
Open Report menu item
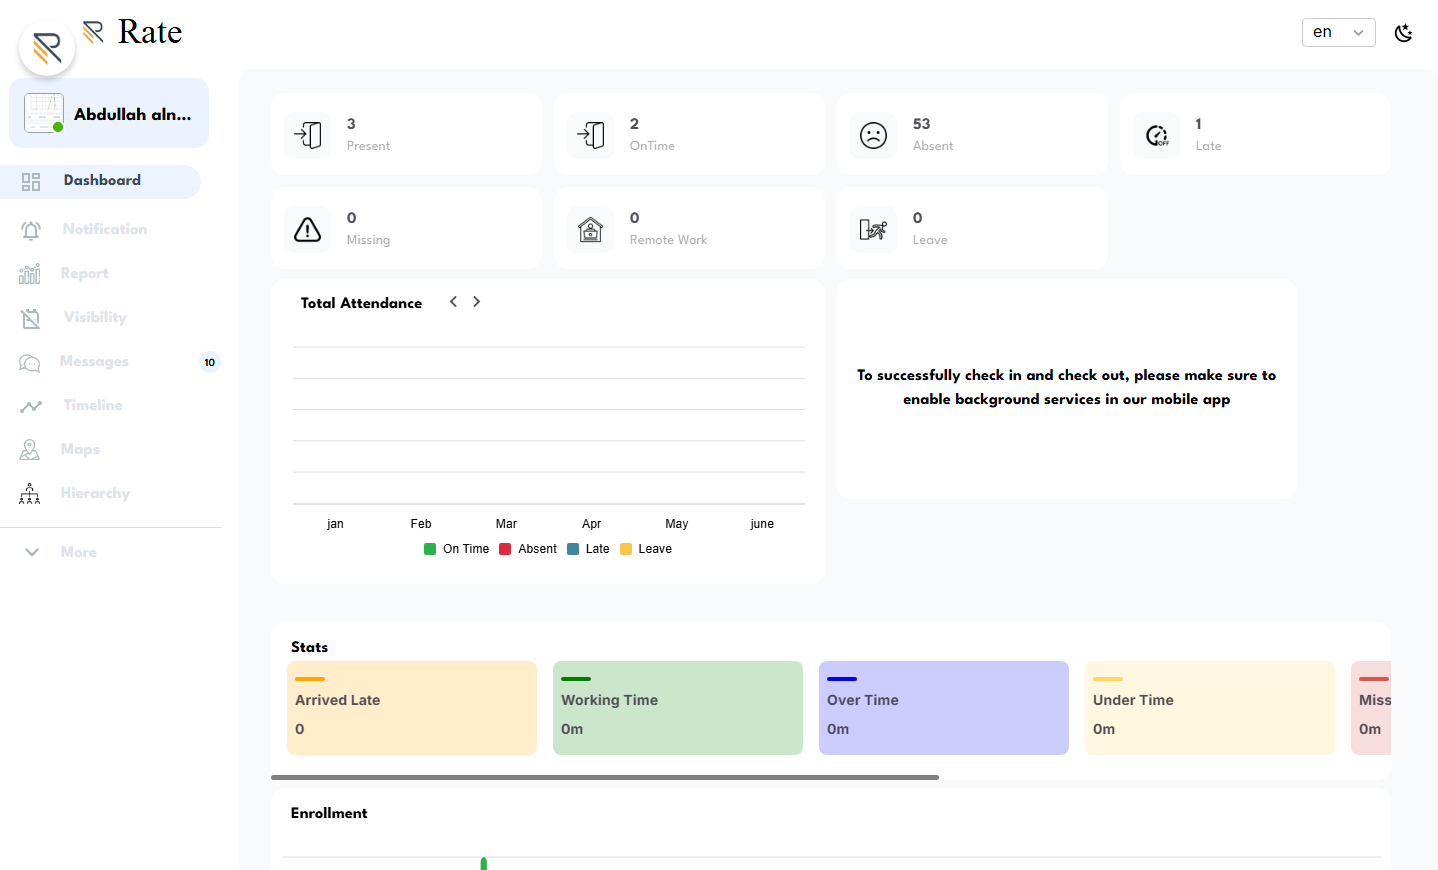pyautogui.click(x=84, y=273)
